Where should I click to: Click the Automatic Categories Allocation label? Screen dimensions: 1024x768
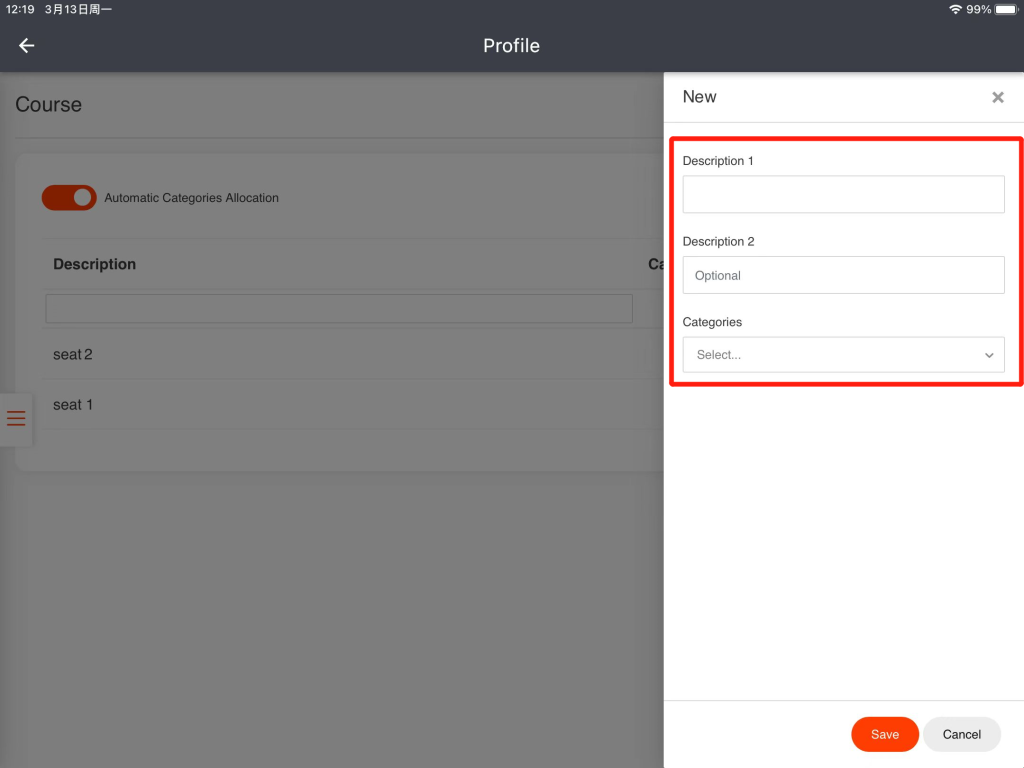tap(191, 198)
